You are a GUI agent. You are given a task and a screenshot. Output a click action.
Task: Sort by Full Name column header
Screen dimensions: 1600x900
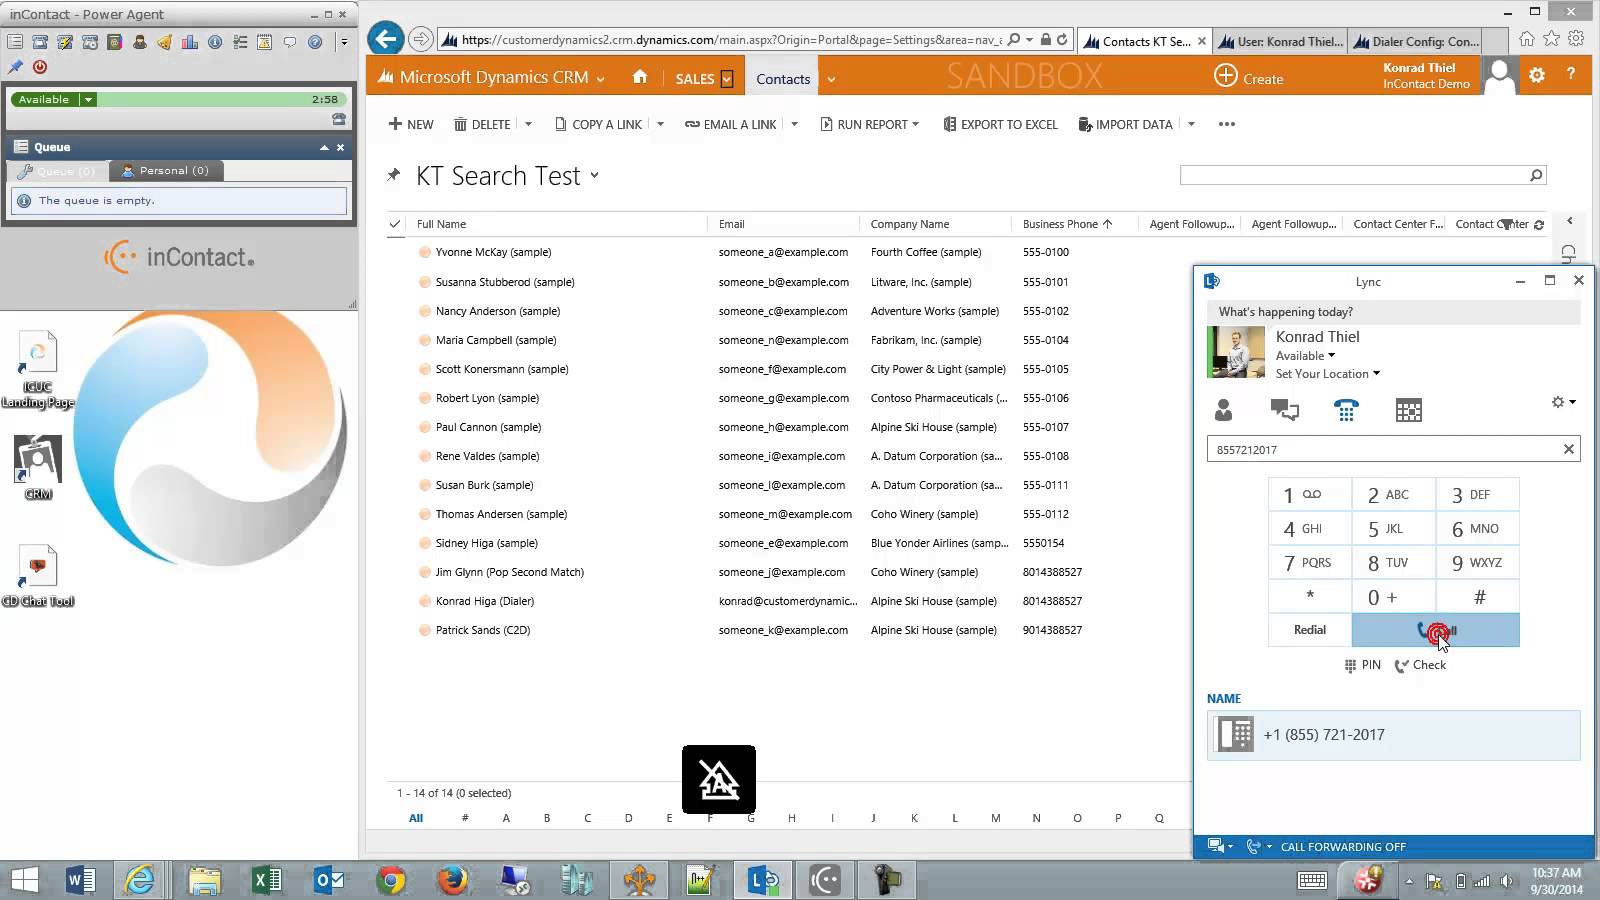coord(441,224)
